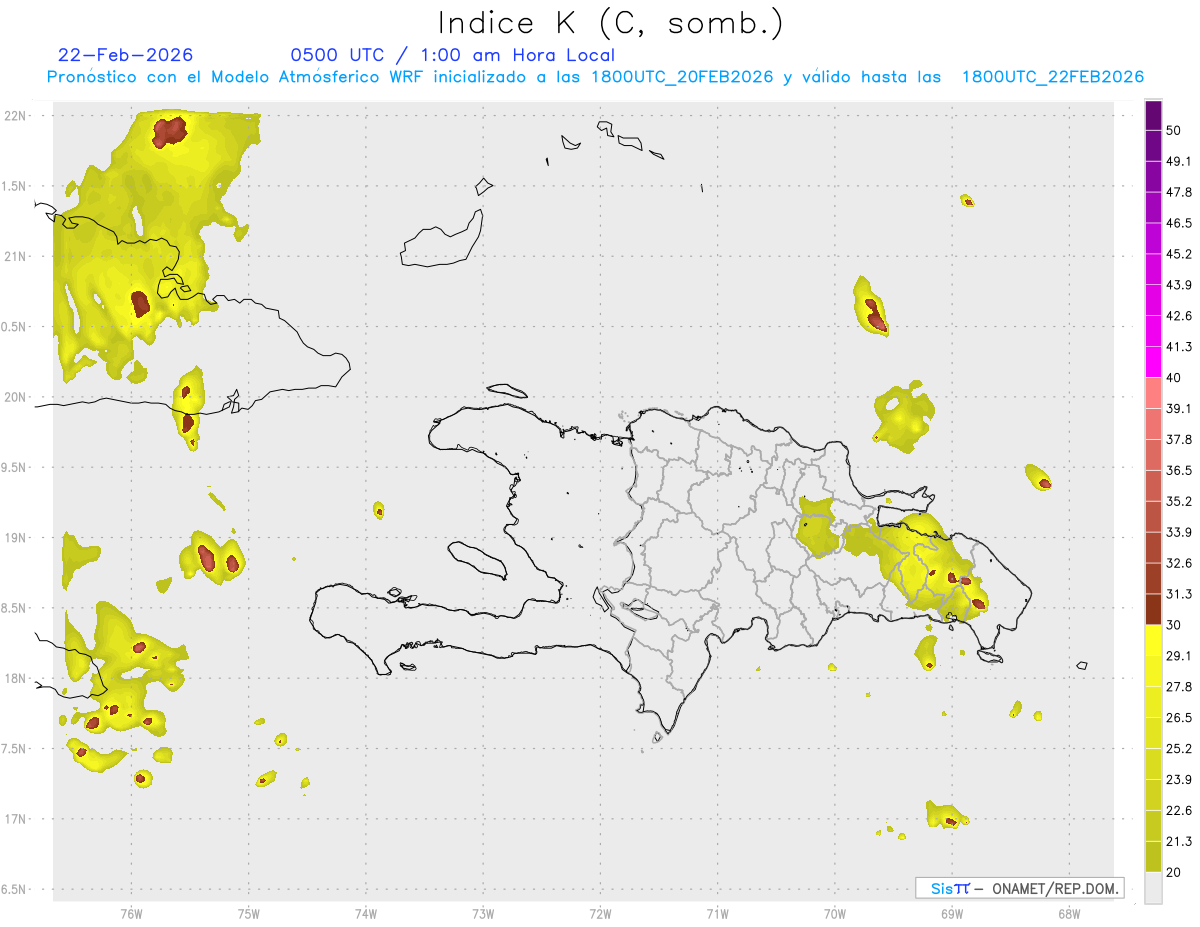Click colorbar value '41.3'
The width and height of the screenshot is (1200, 927).
1179,347
